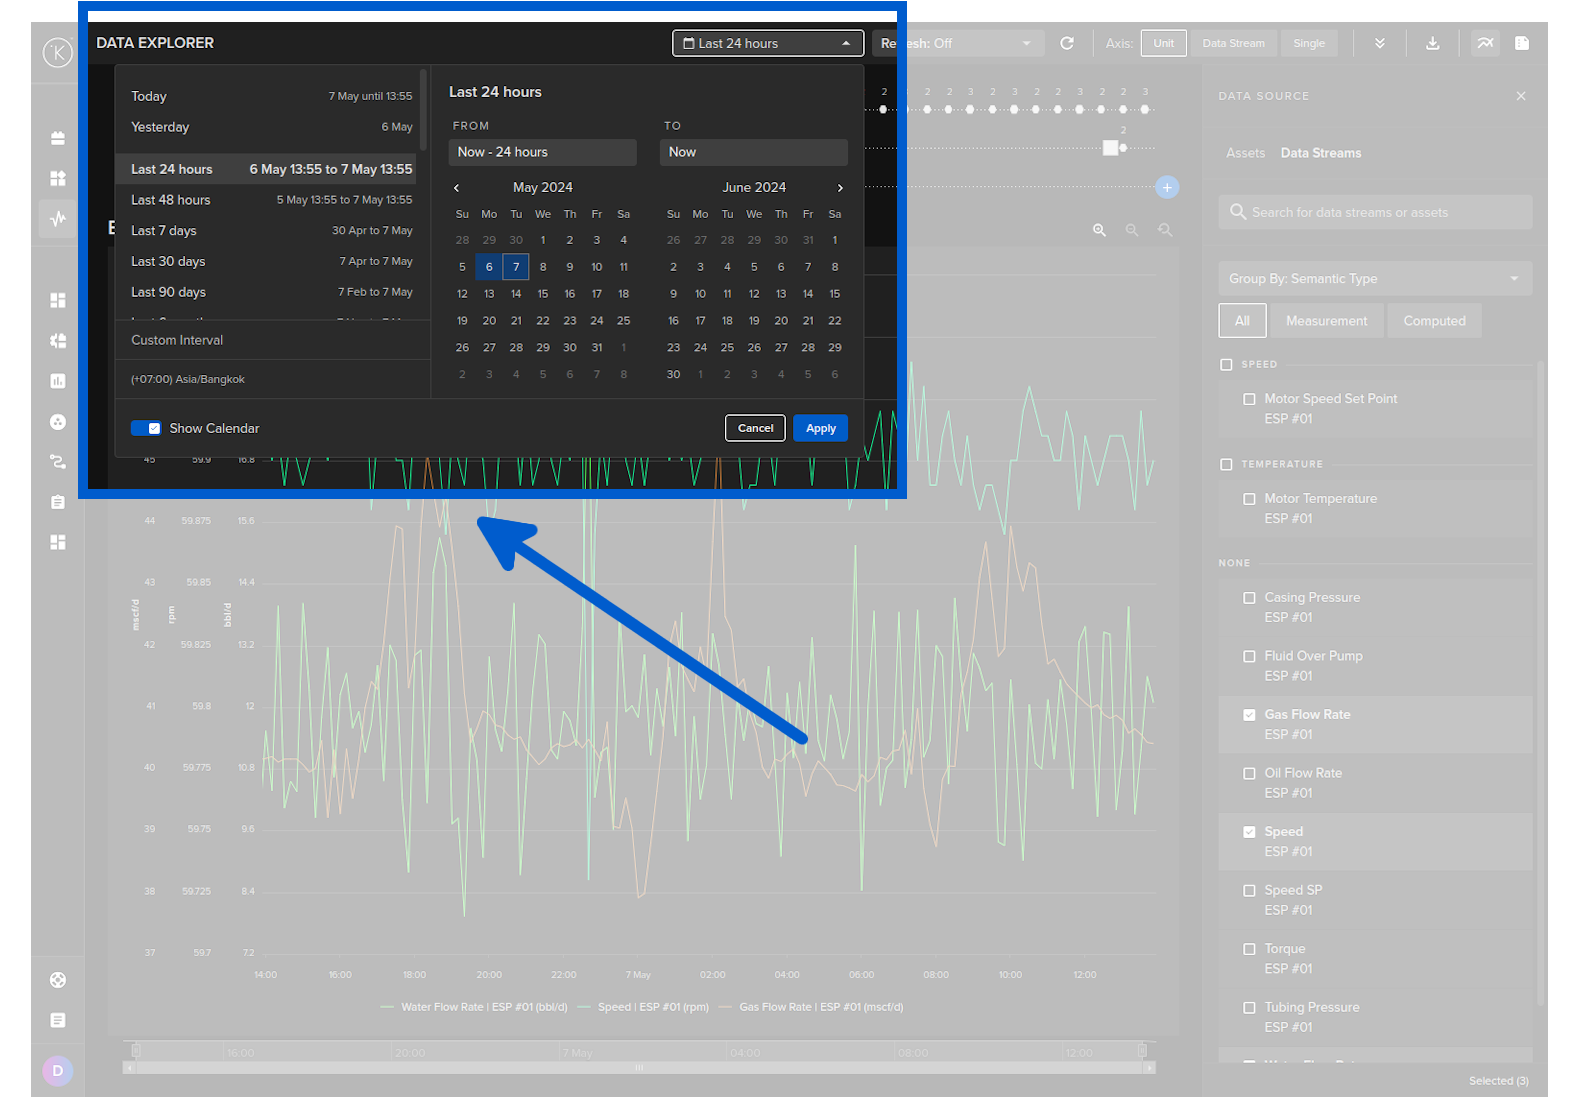This screenshot has width=1580, height=1120.
Task: Click the refresh icon in top toolbar
Action: pos(1067,43)
